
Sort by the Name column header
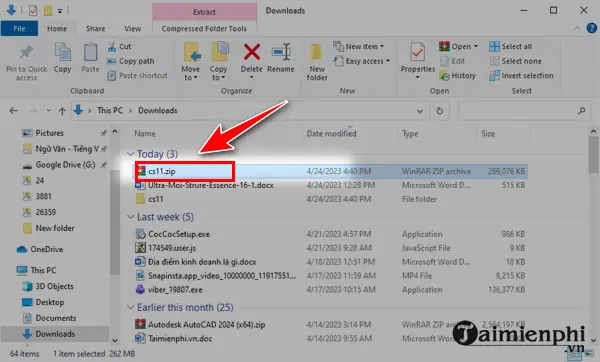point(145,134)
